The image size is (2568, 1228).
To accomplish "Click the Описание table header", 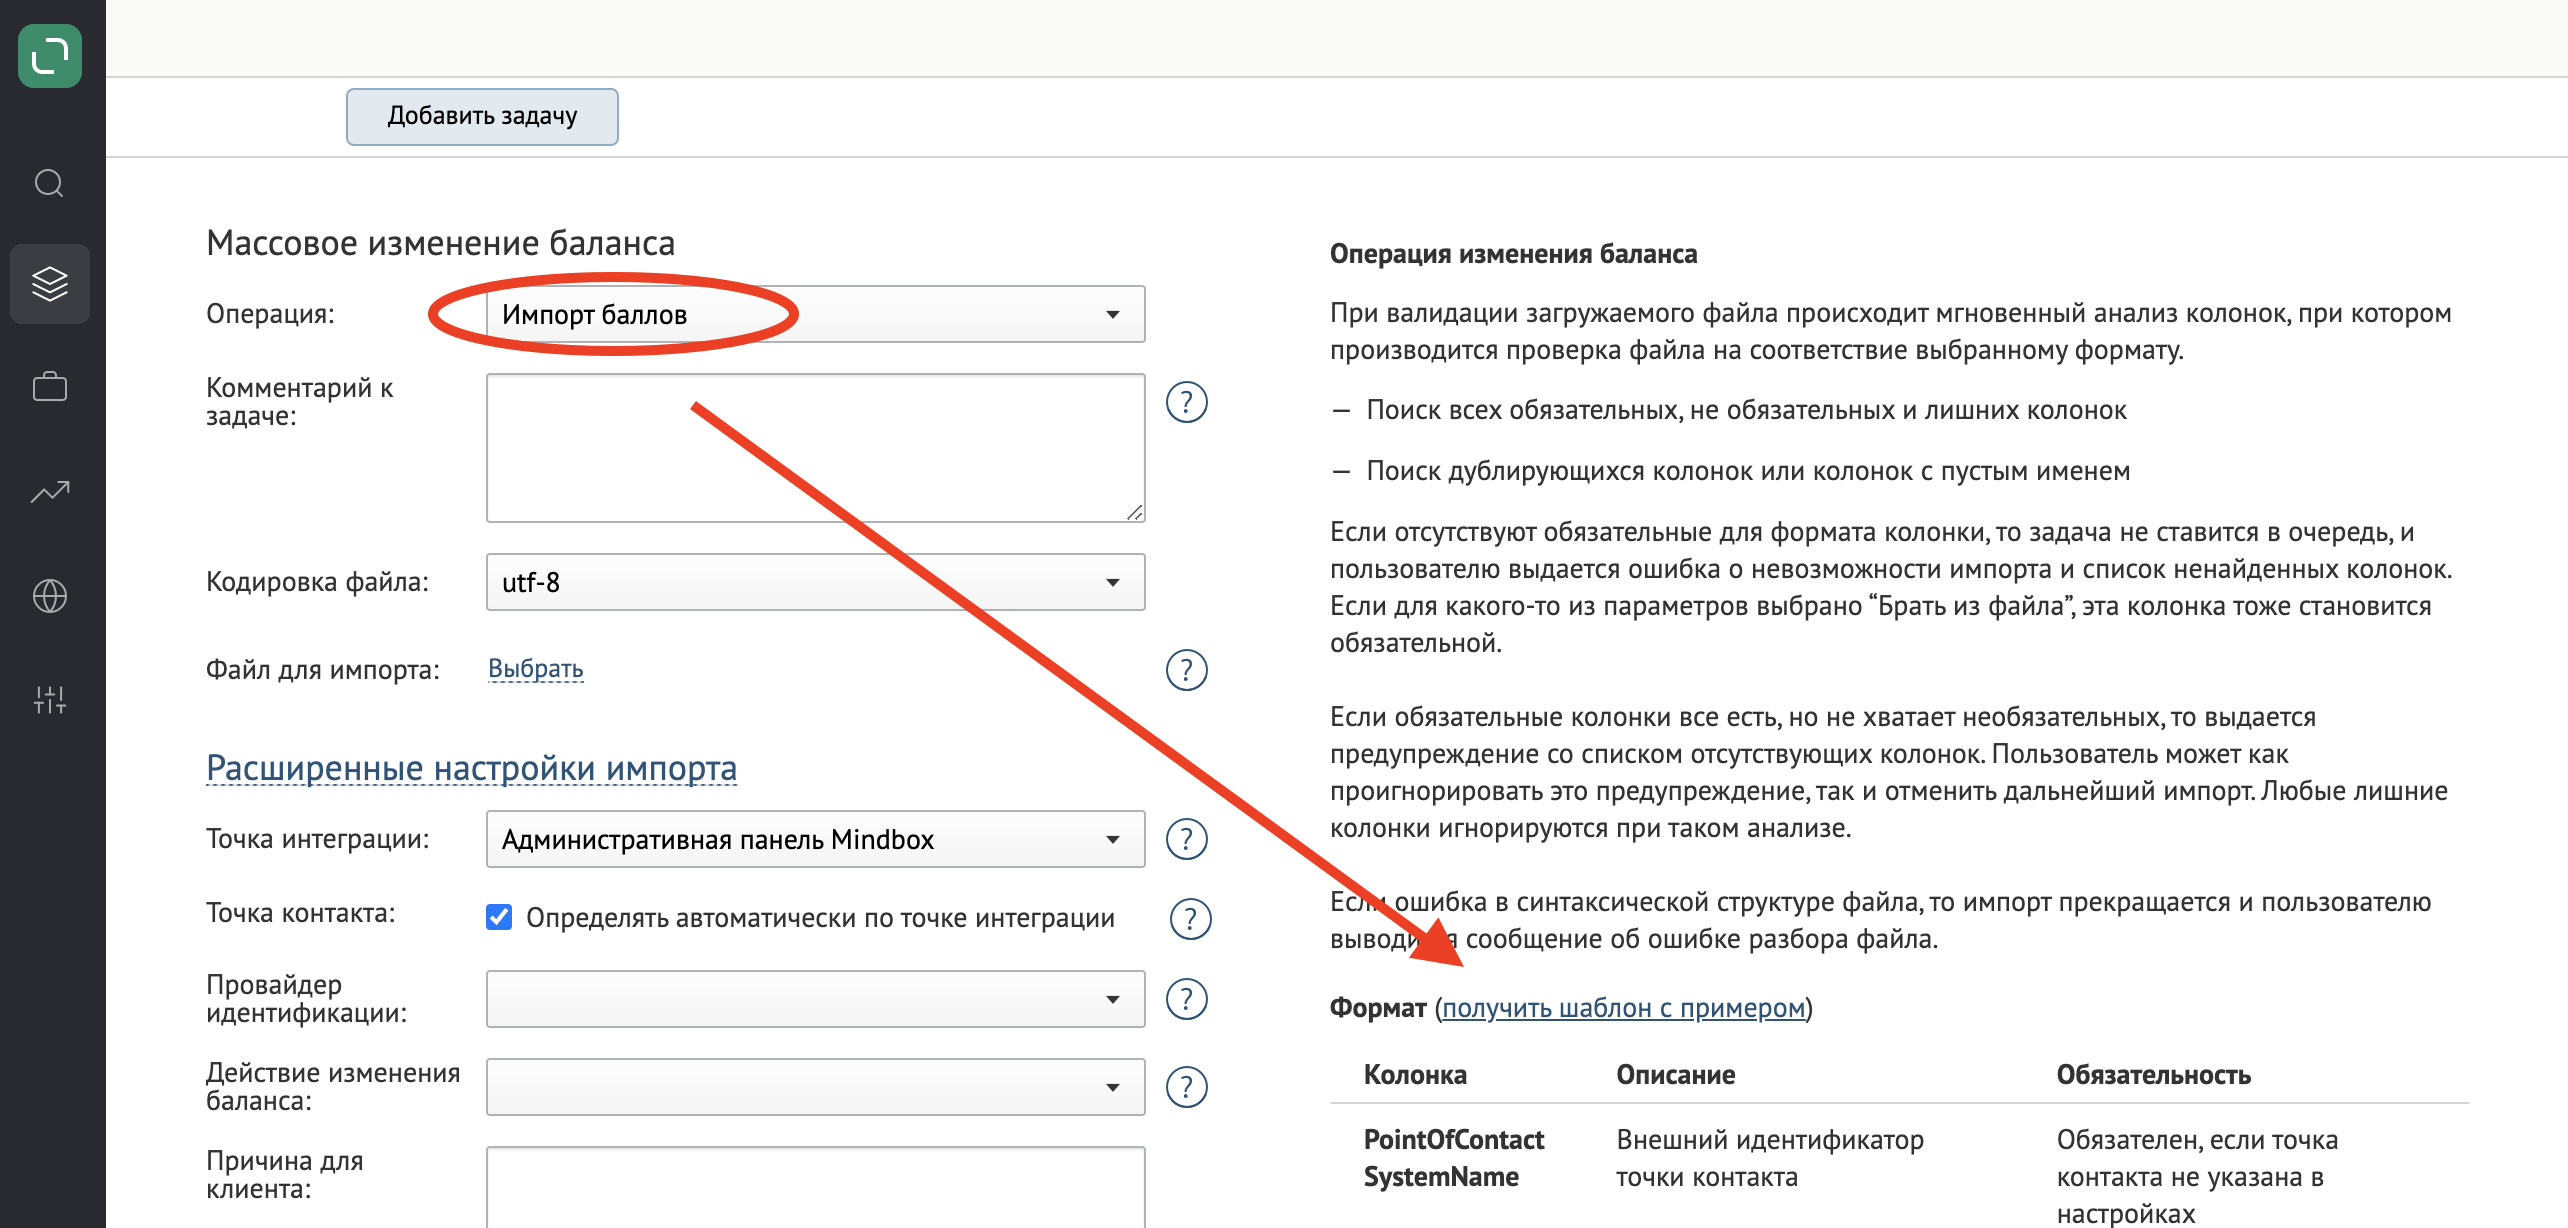I will (x=1676, y=1075).
